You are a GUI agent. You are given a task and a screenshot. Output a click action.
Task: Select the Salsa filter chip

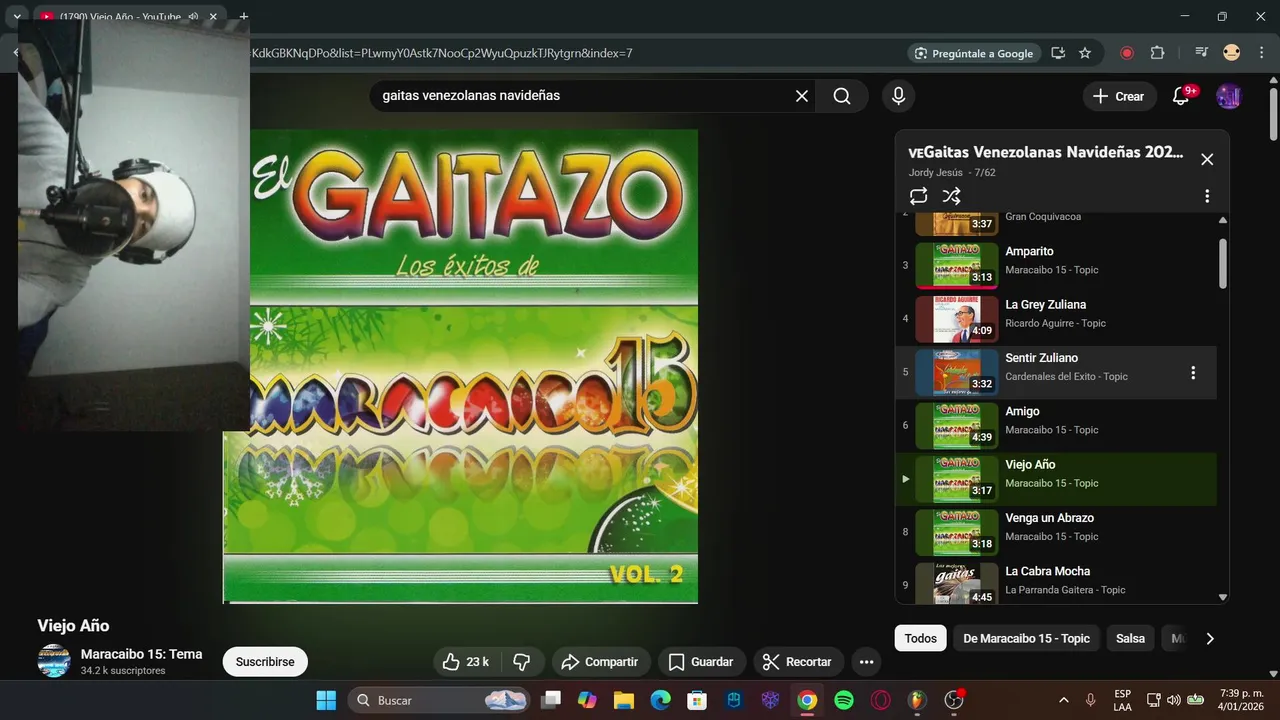point(1130,638)
